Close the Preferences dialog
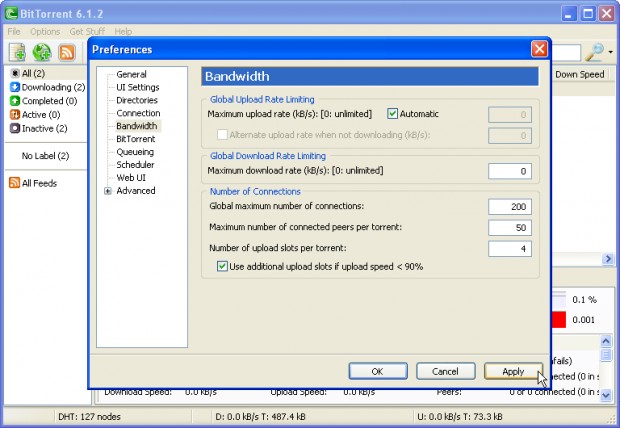The height and width of the screenshot is (428, 620). tap(539, 49)
